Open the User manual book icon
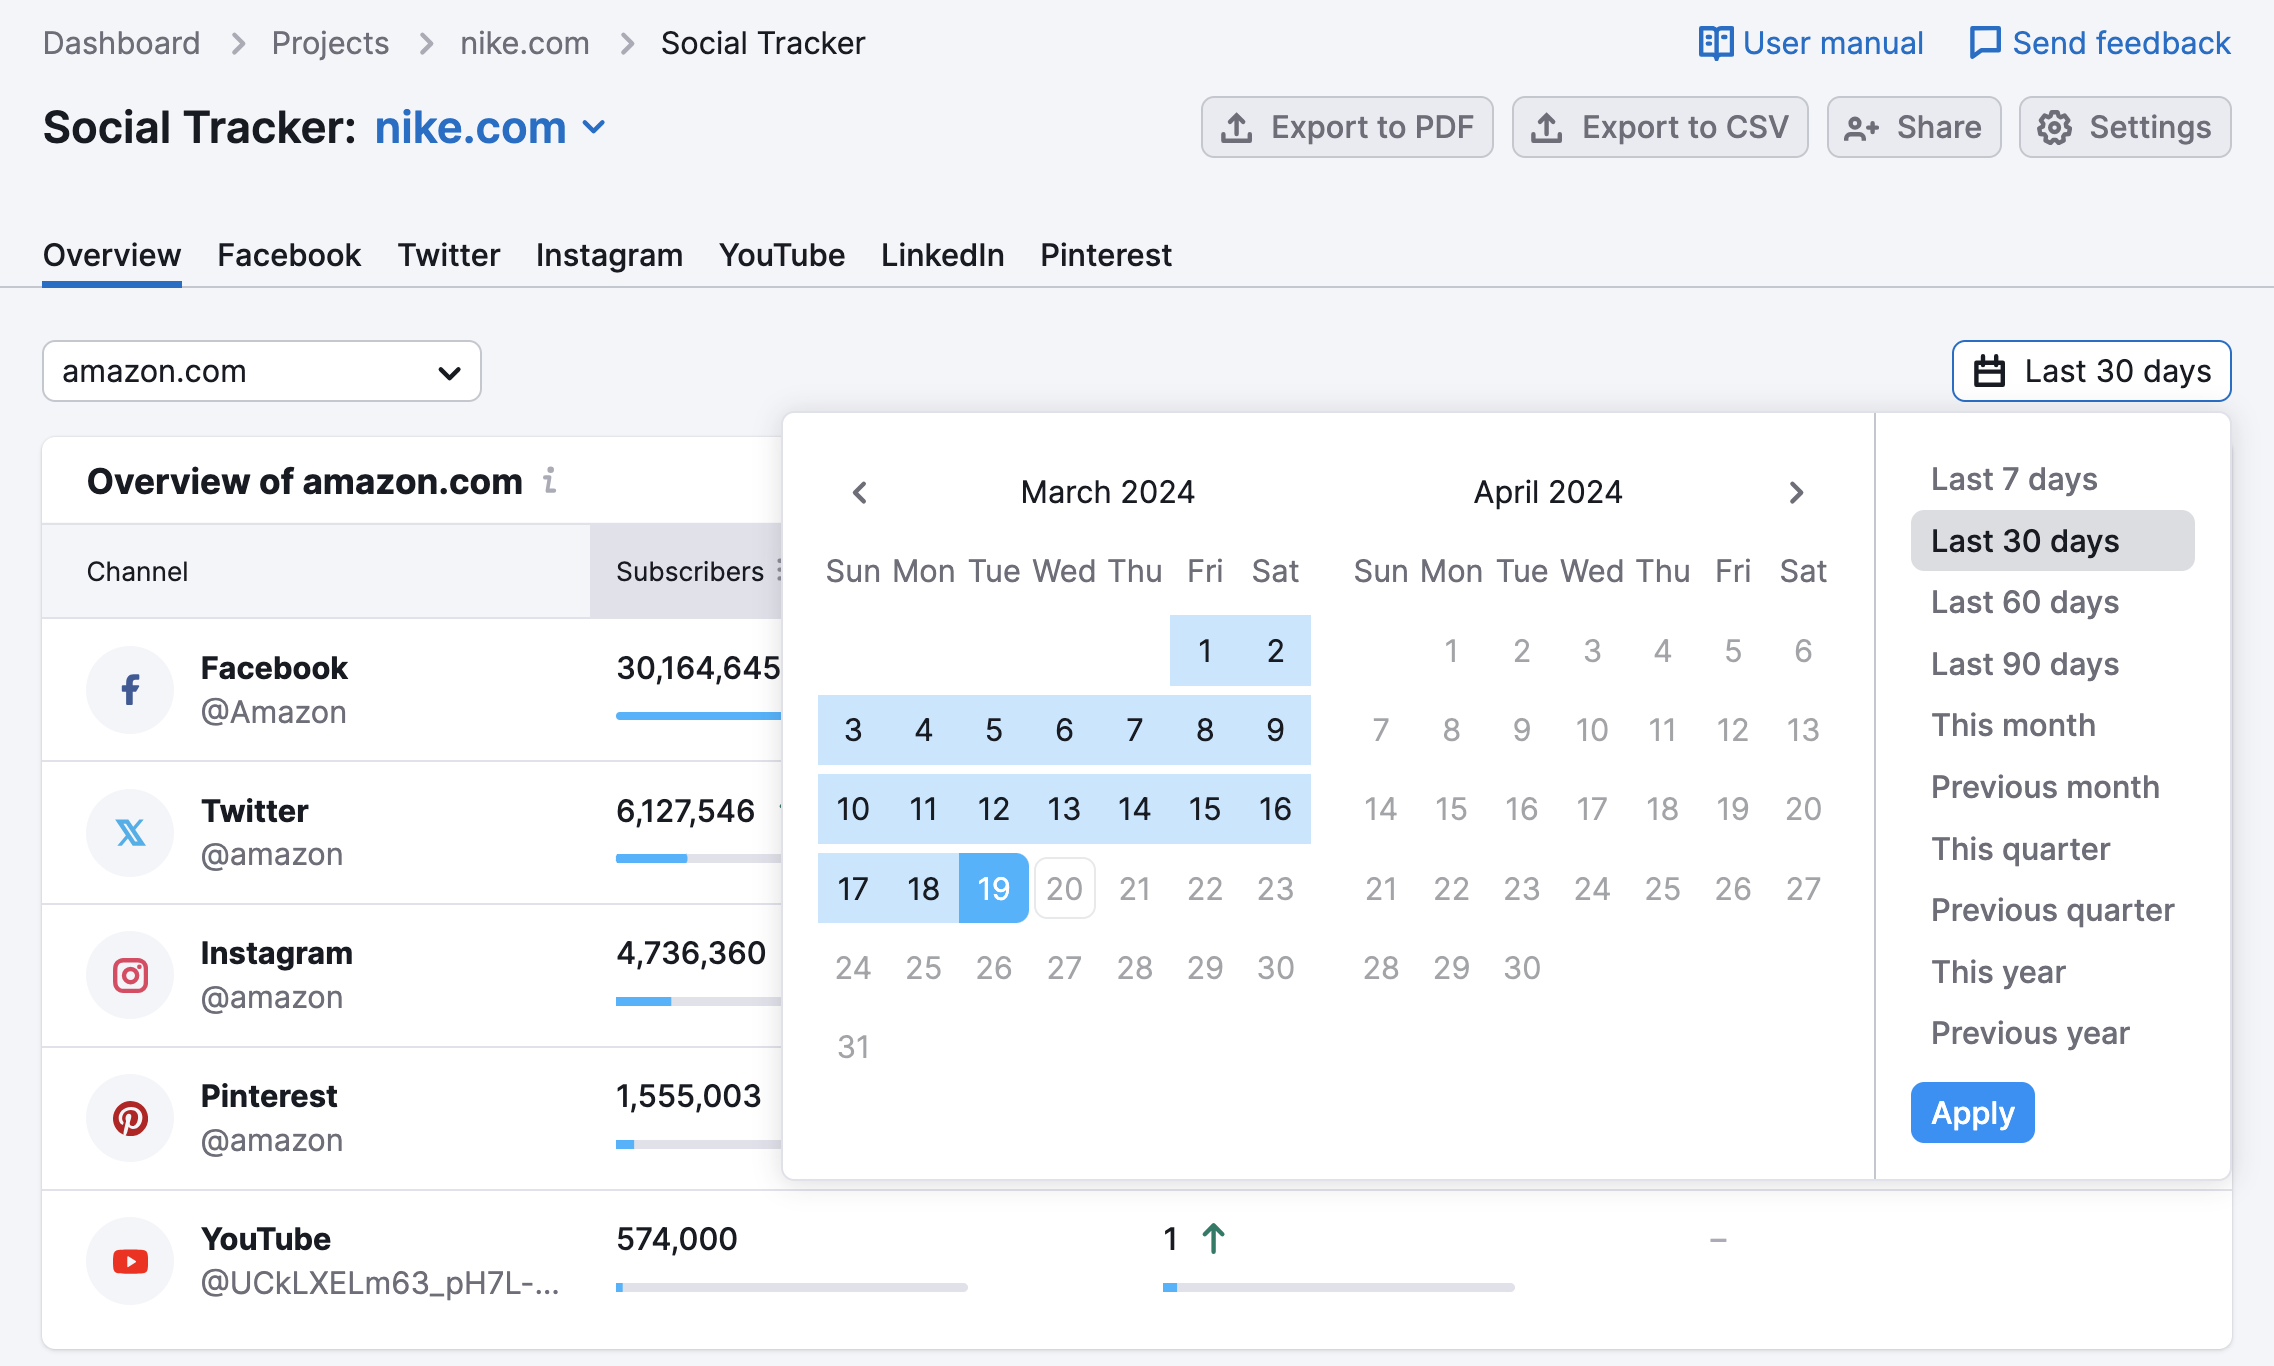Viewport: 2274px width, 1366px height. pos(1716,43)
